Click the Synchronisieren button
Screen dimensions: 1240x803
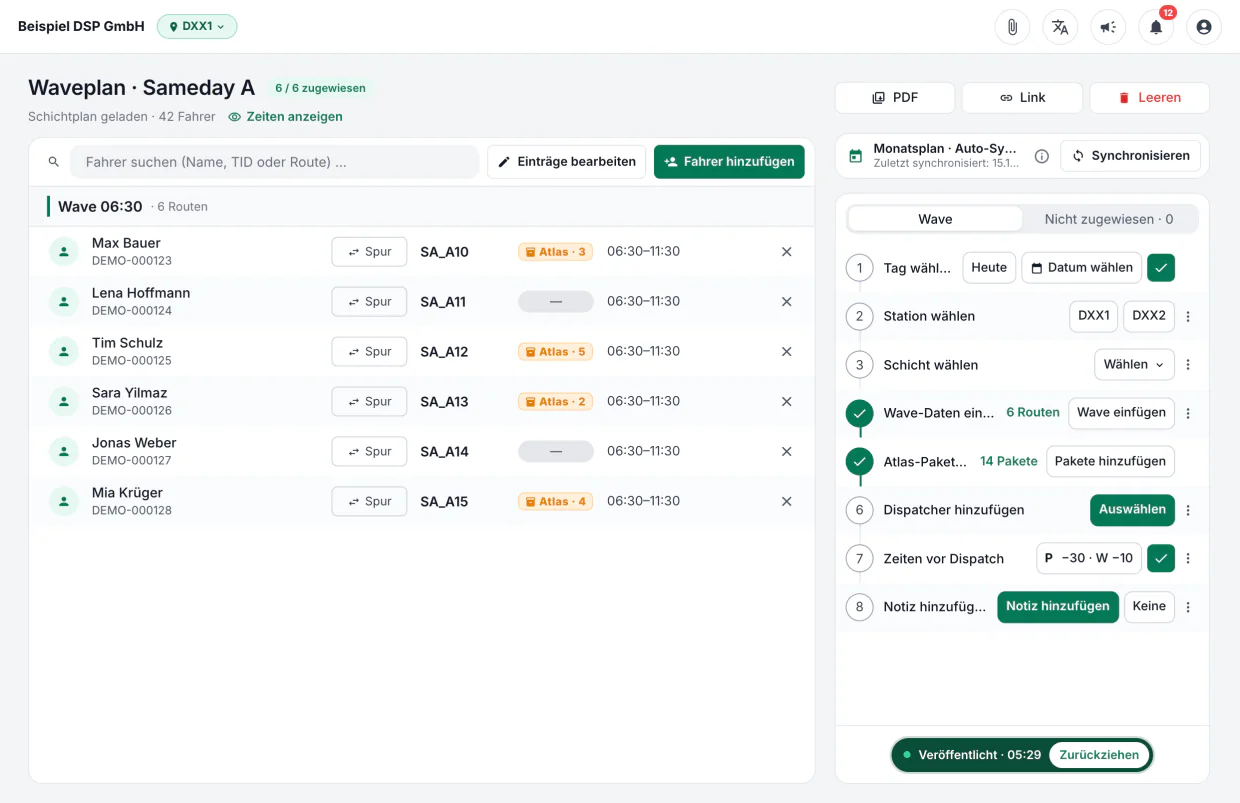[1130, 156]
